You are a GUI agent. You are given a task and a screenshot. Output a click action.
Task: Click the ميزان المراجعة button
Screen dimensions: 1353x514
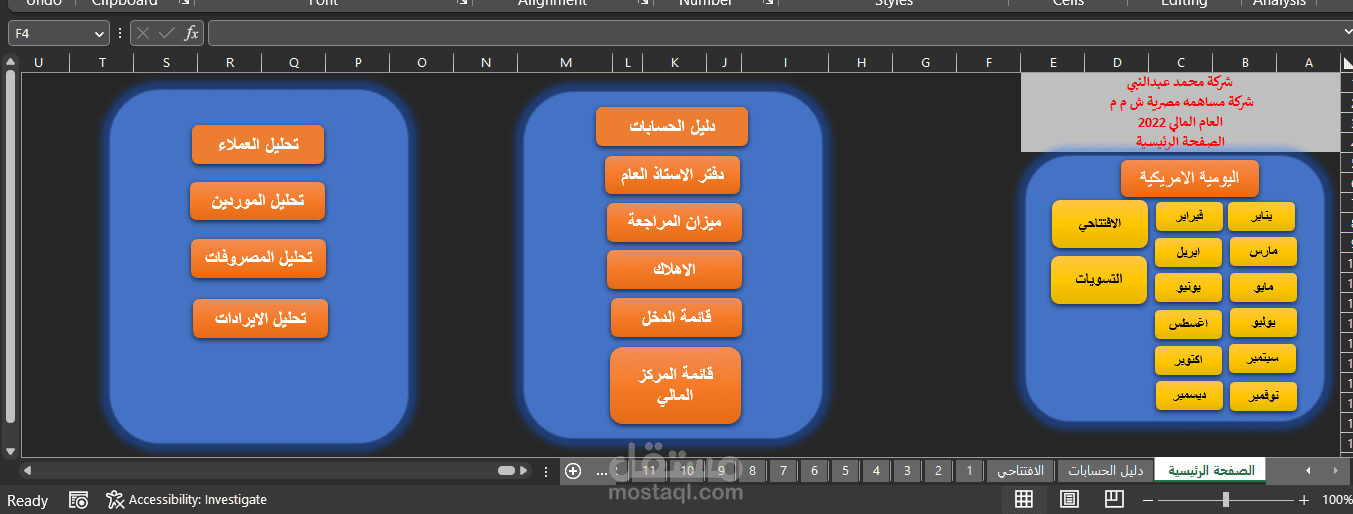[674, 222]
